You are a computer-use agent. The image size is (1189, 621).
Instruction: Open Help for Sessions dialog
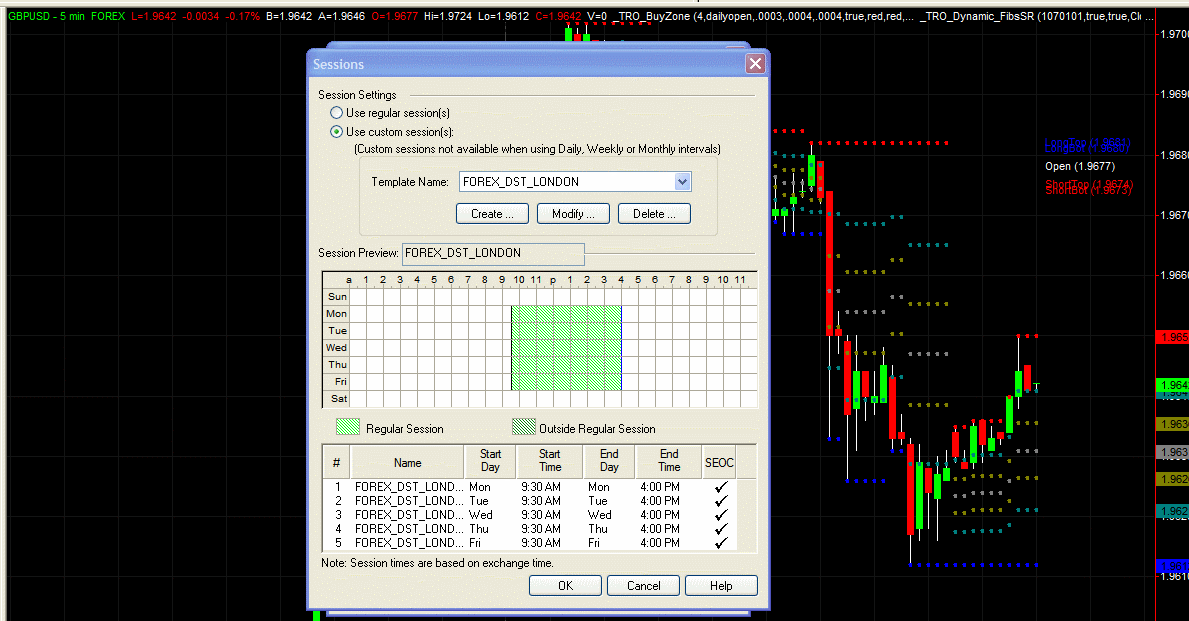(721, 585)
